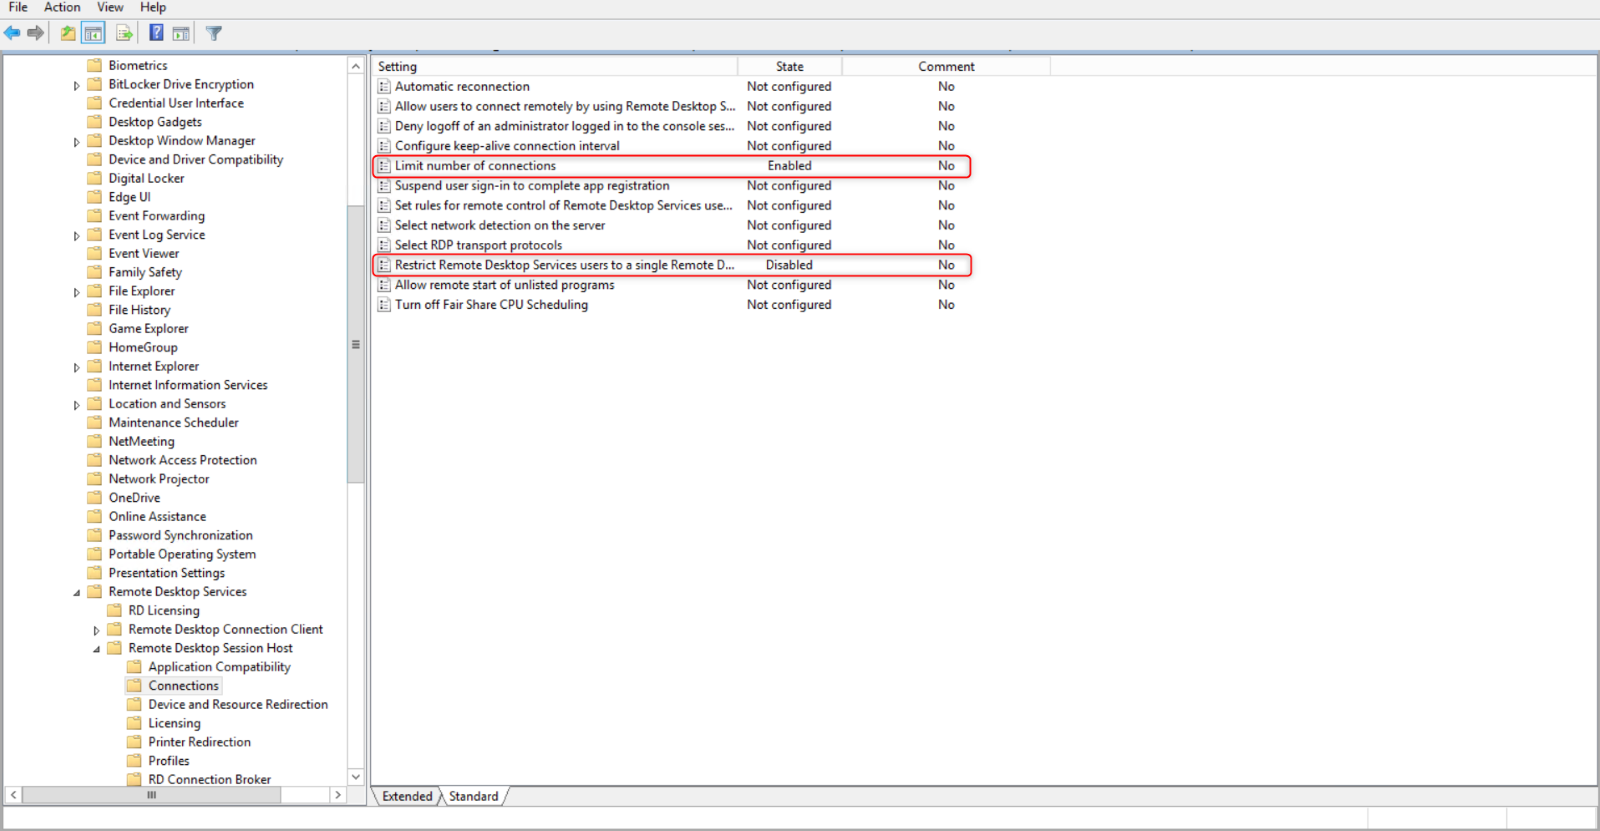Select Configure keep-alive connection interval setting
This screenshot has height=831, width=1600.
[507, 146]
